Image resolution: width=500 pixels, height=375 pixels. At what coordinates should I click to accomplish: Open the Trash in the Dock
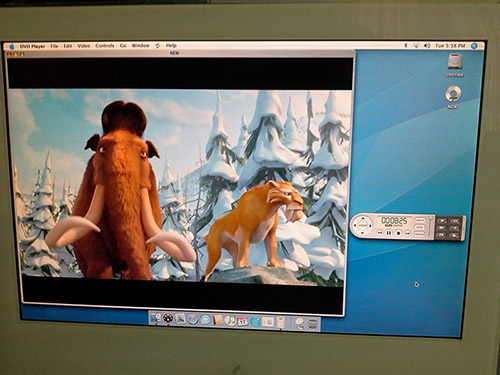(x=313, y=325)
